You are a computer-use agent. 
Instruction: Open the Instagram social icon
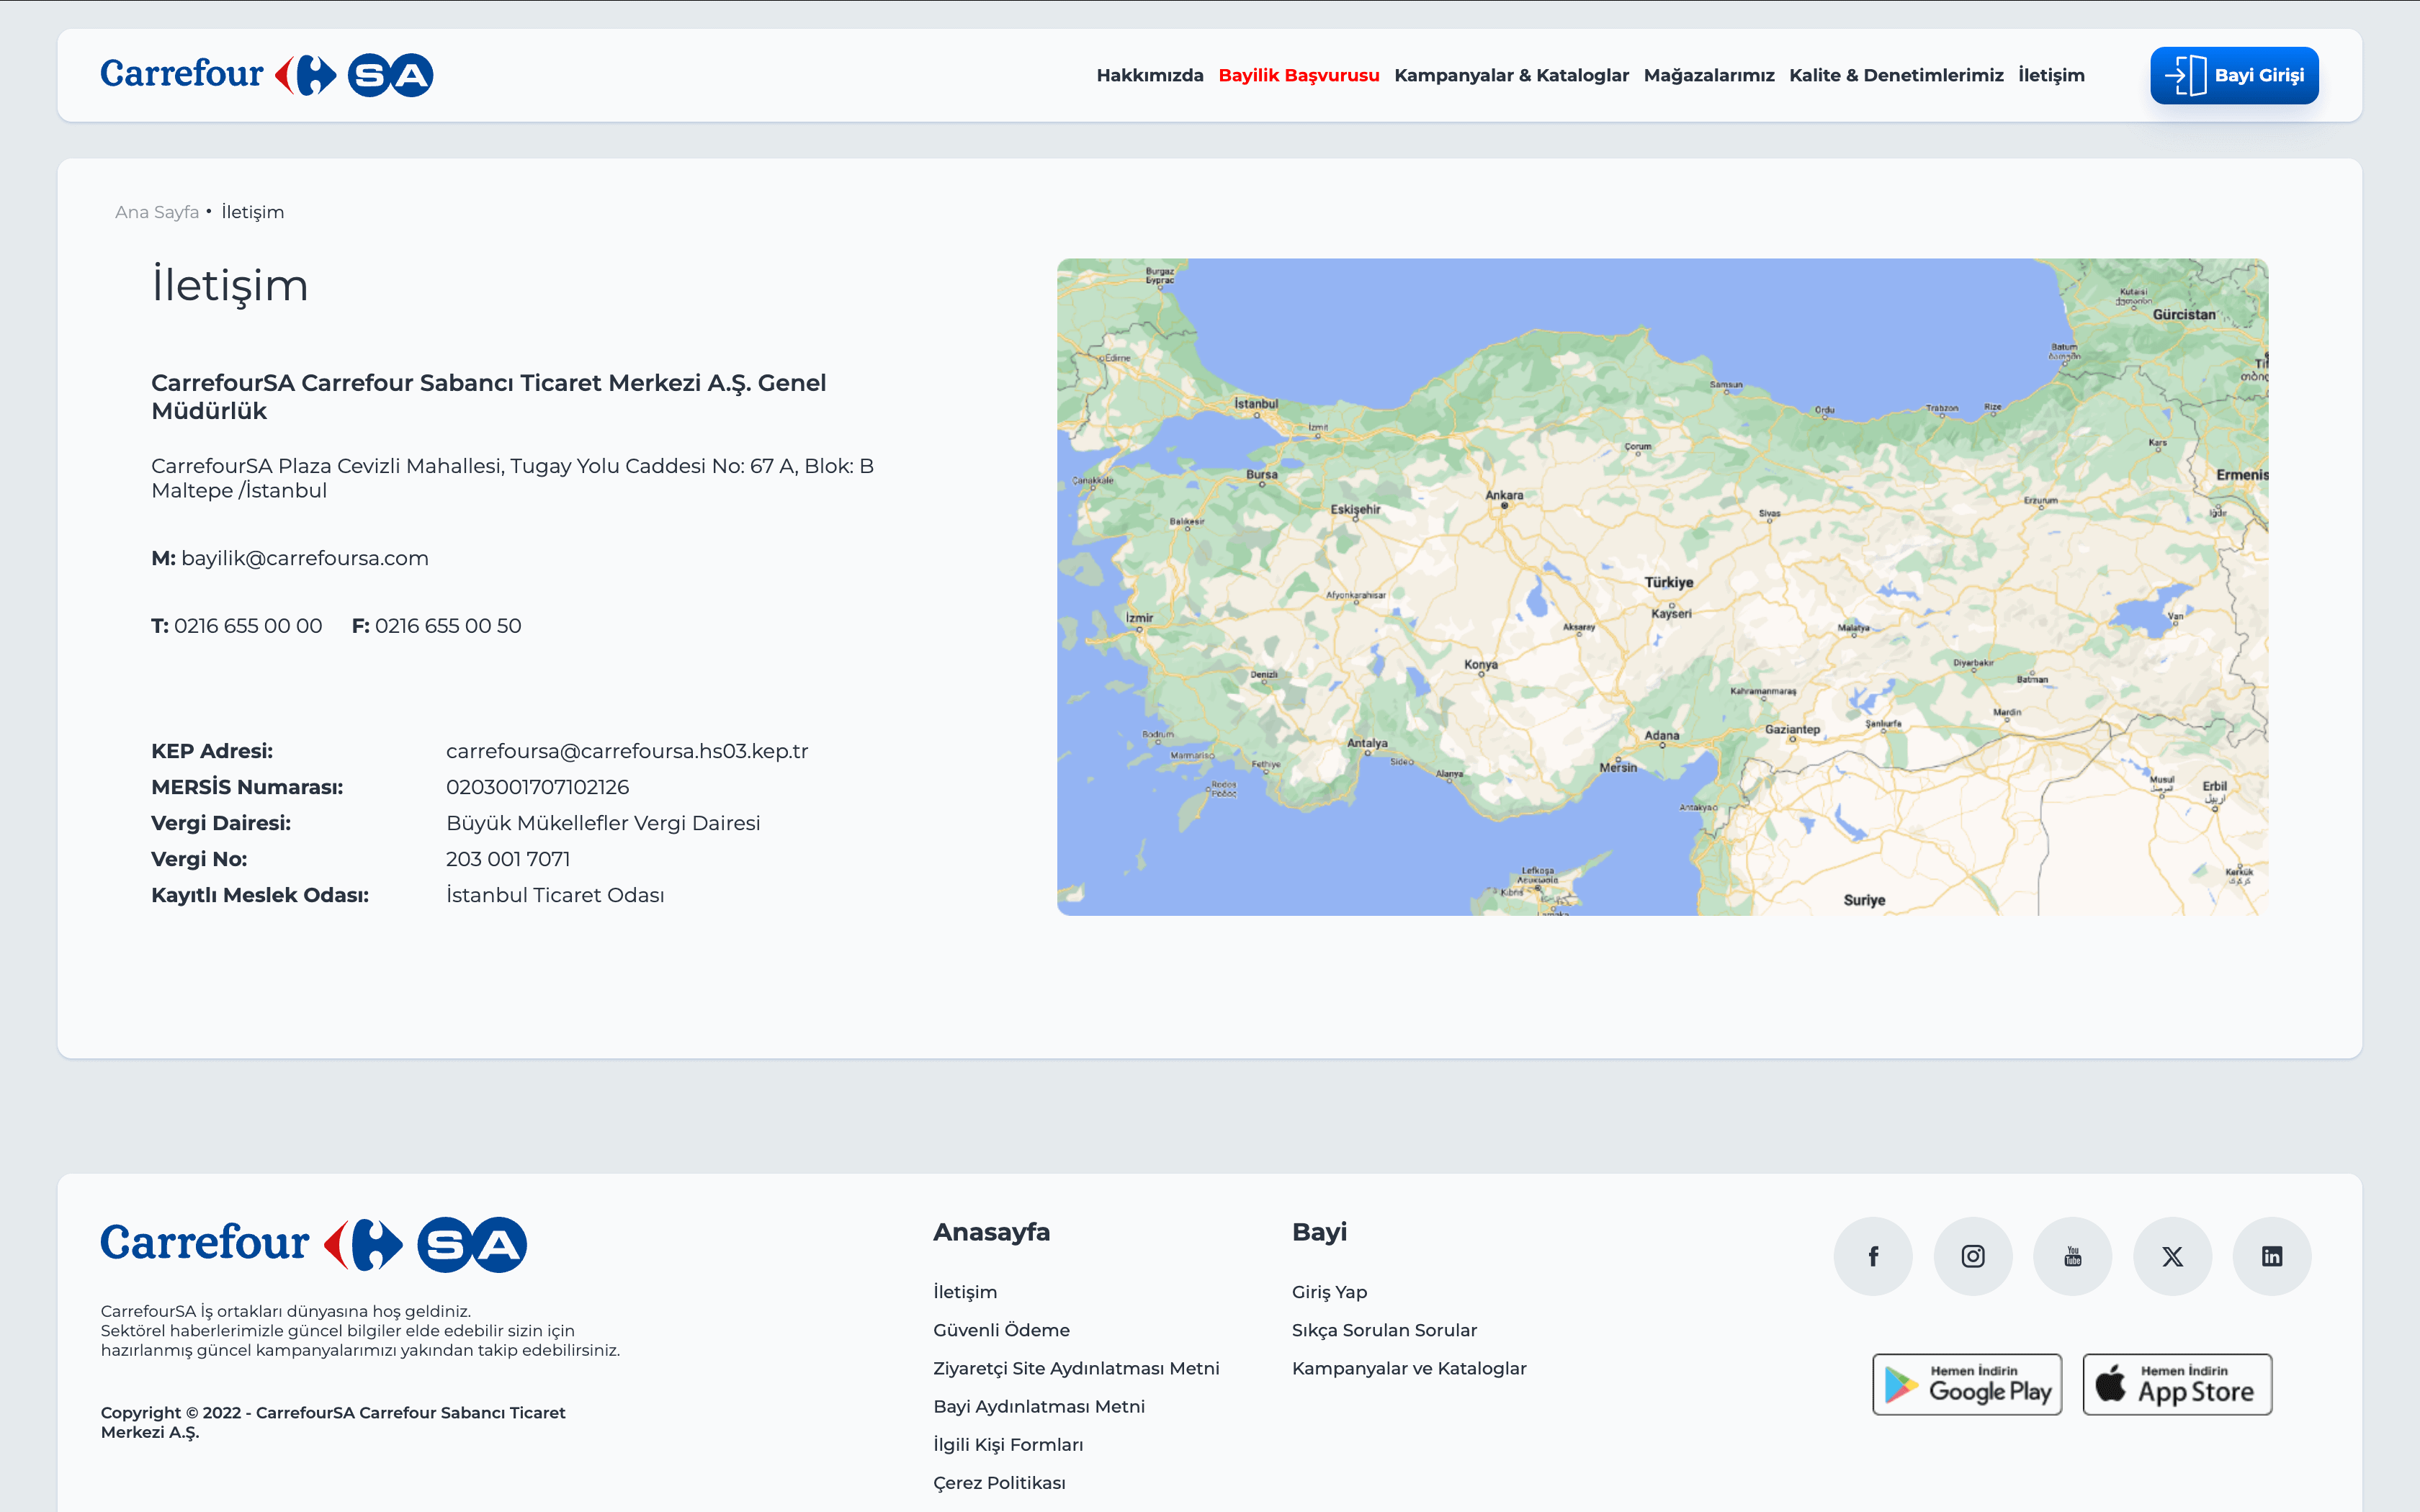pyautogui.click(x=1972, y=1256)
